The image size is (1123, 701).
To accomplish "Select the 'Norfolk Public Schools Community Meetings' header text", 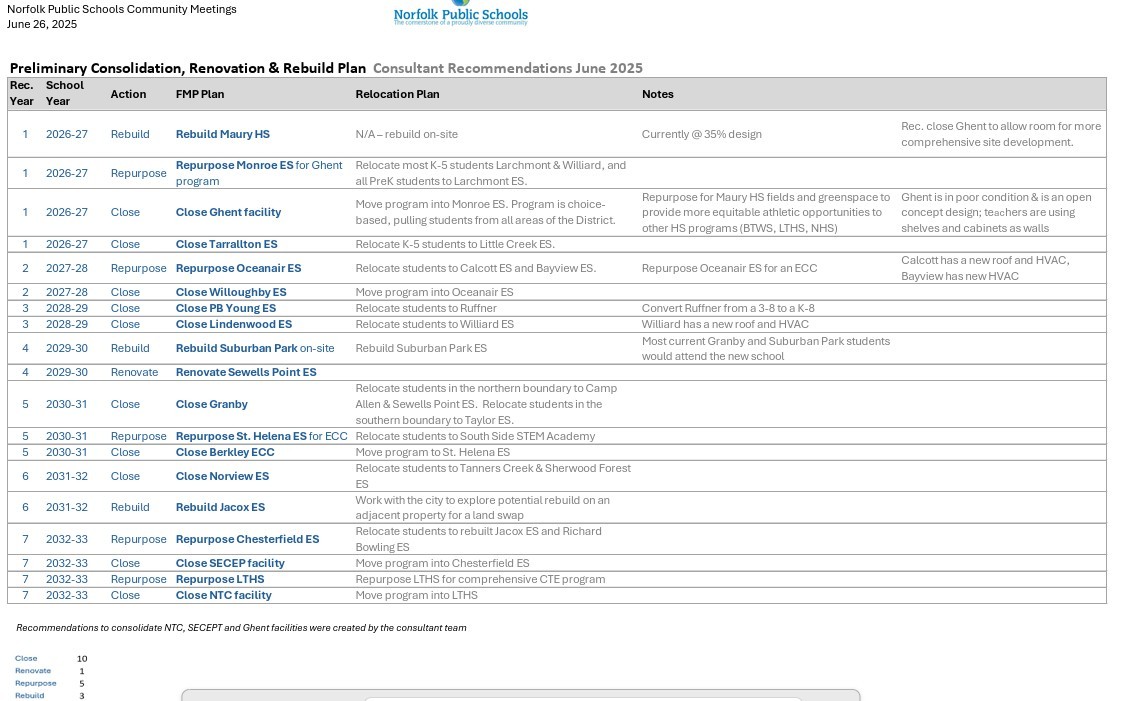I will [122, 9].
